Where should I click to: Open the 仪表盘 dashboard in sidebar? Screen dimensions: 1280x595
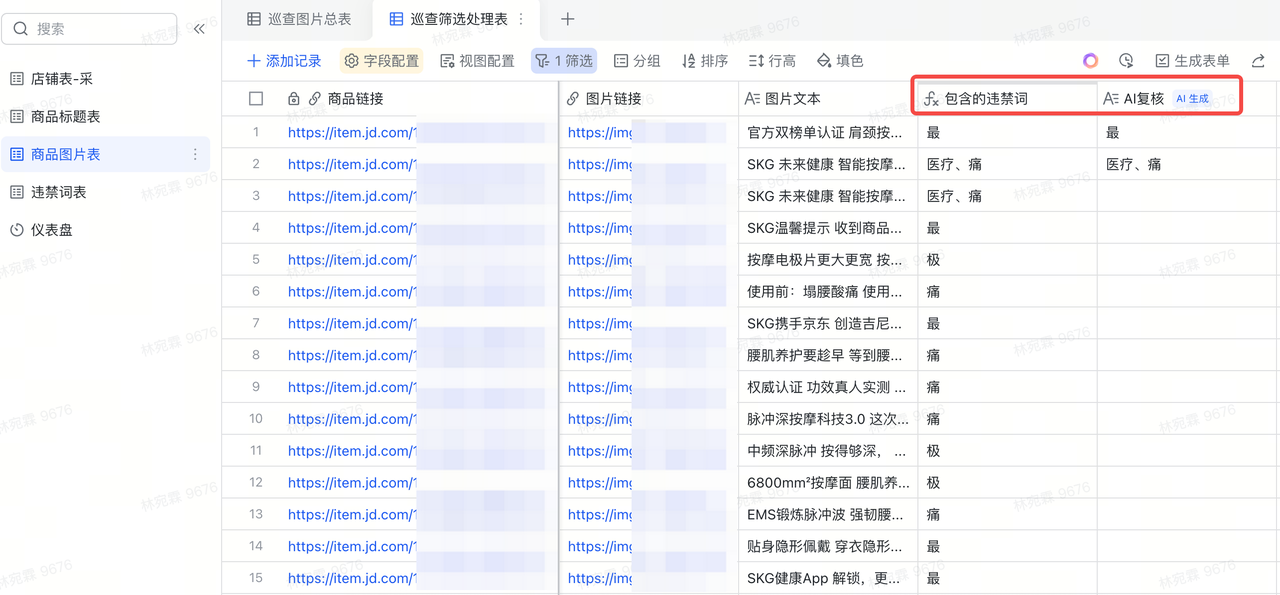pos(54,230)
